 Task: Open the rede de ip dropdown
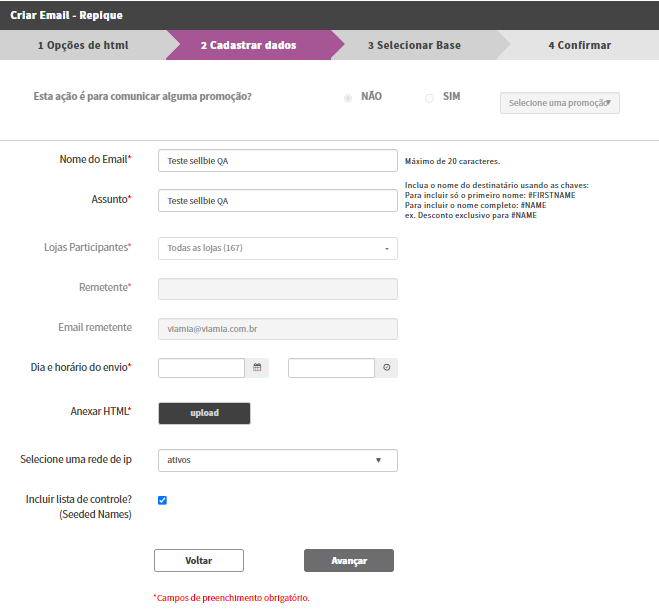coord(278,460)
